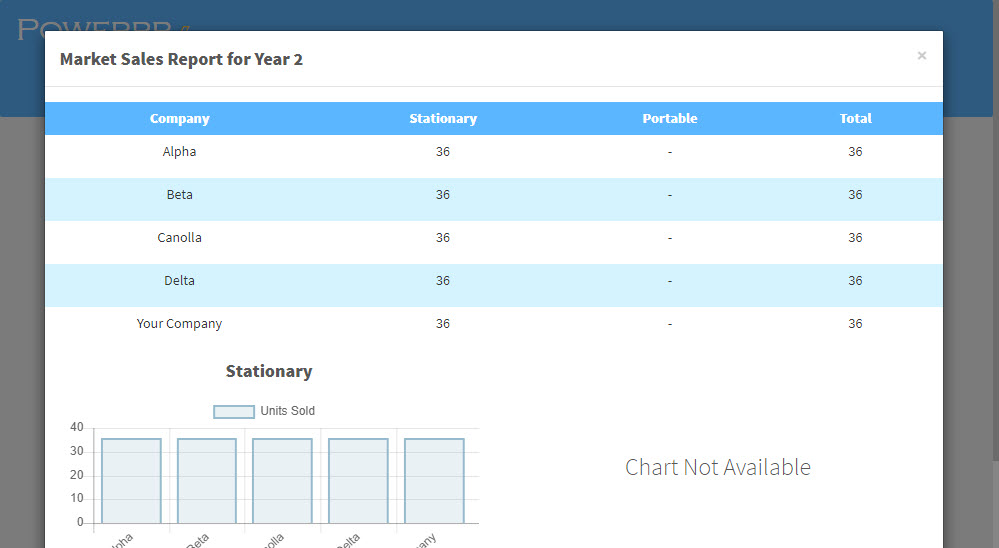
Task: Click Your Company bar in Stationary chart
Action: (434, 481)
